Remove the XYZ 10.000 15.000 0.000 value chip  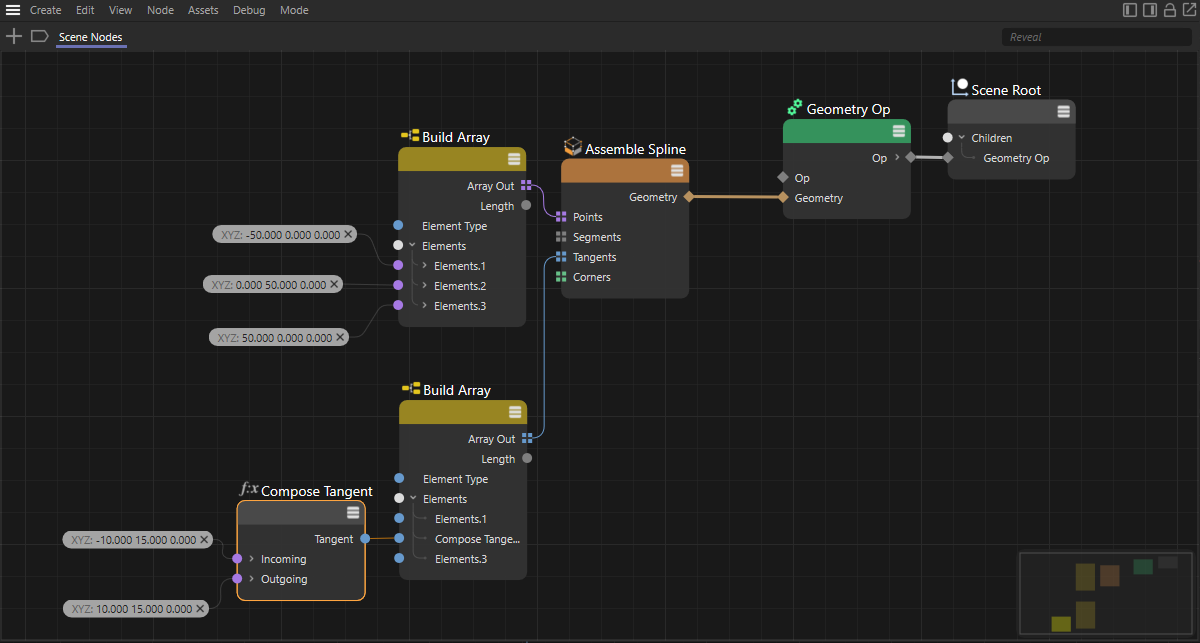click(200, 608)
